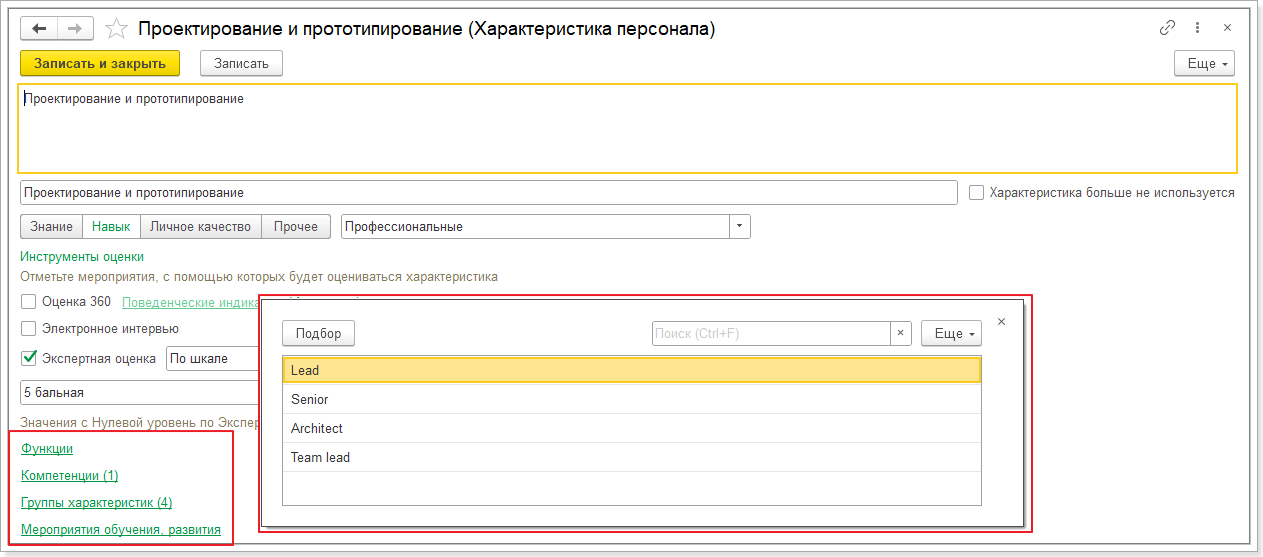Add form to favorites with star icon
Image resolution: width=1263 pixels, height=557 pixels.
tap(116, 29)
